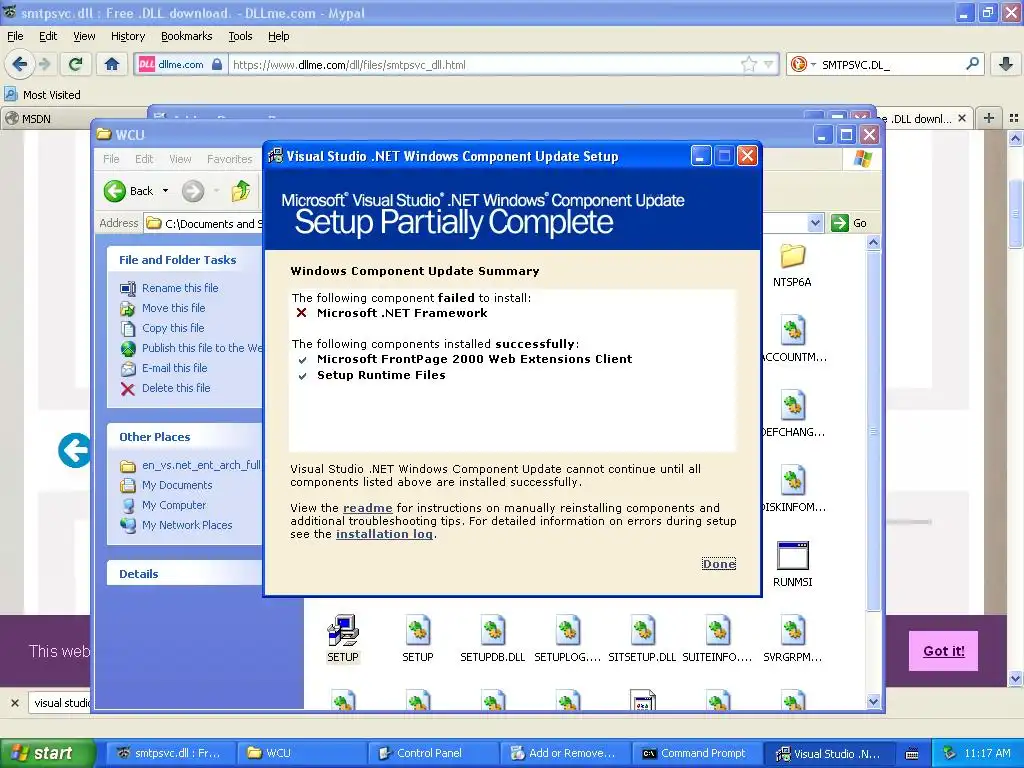This screenshot has width=1024, height=768.
Task: Open the readme link in setup dialog
Action: click(x=368, y=507)
